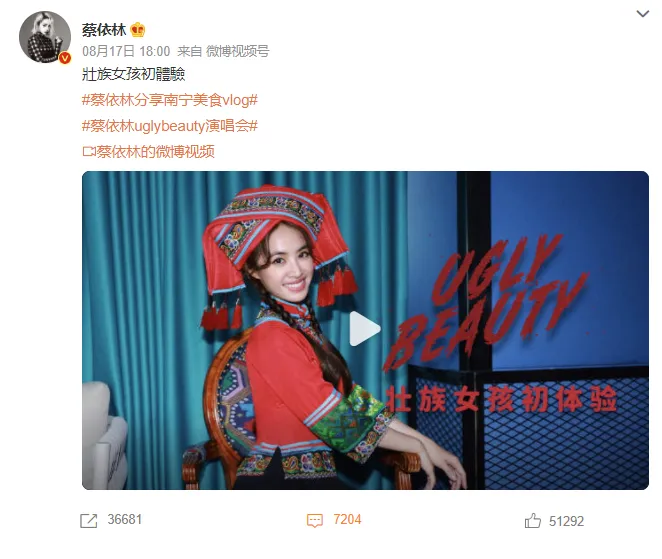Open the 7204 comments count
This screenshot has width=662, height=559.
point(347,519)
